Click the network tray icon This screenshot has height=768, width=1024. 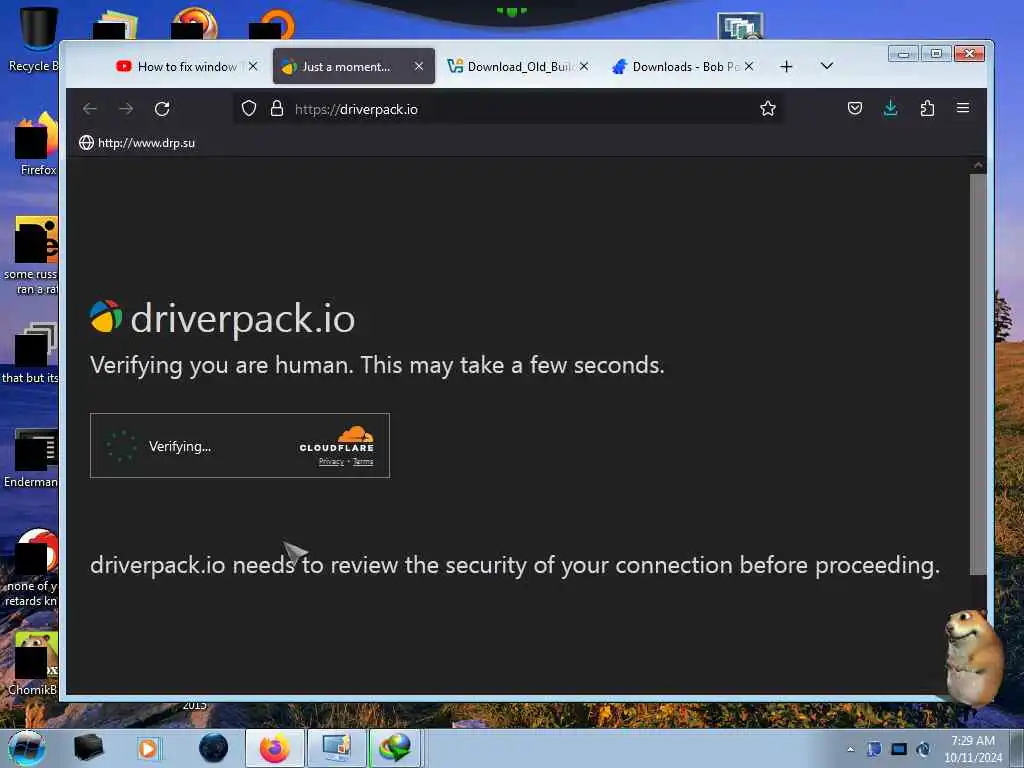pyautogui.click(x=899, y=749)
